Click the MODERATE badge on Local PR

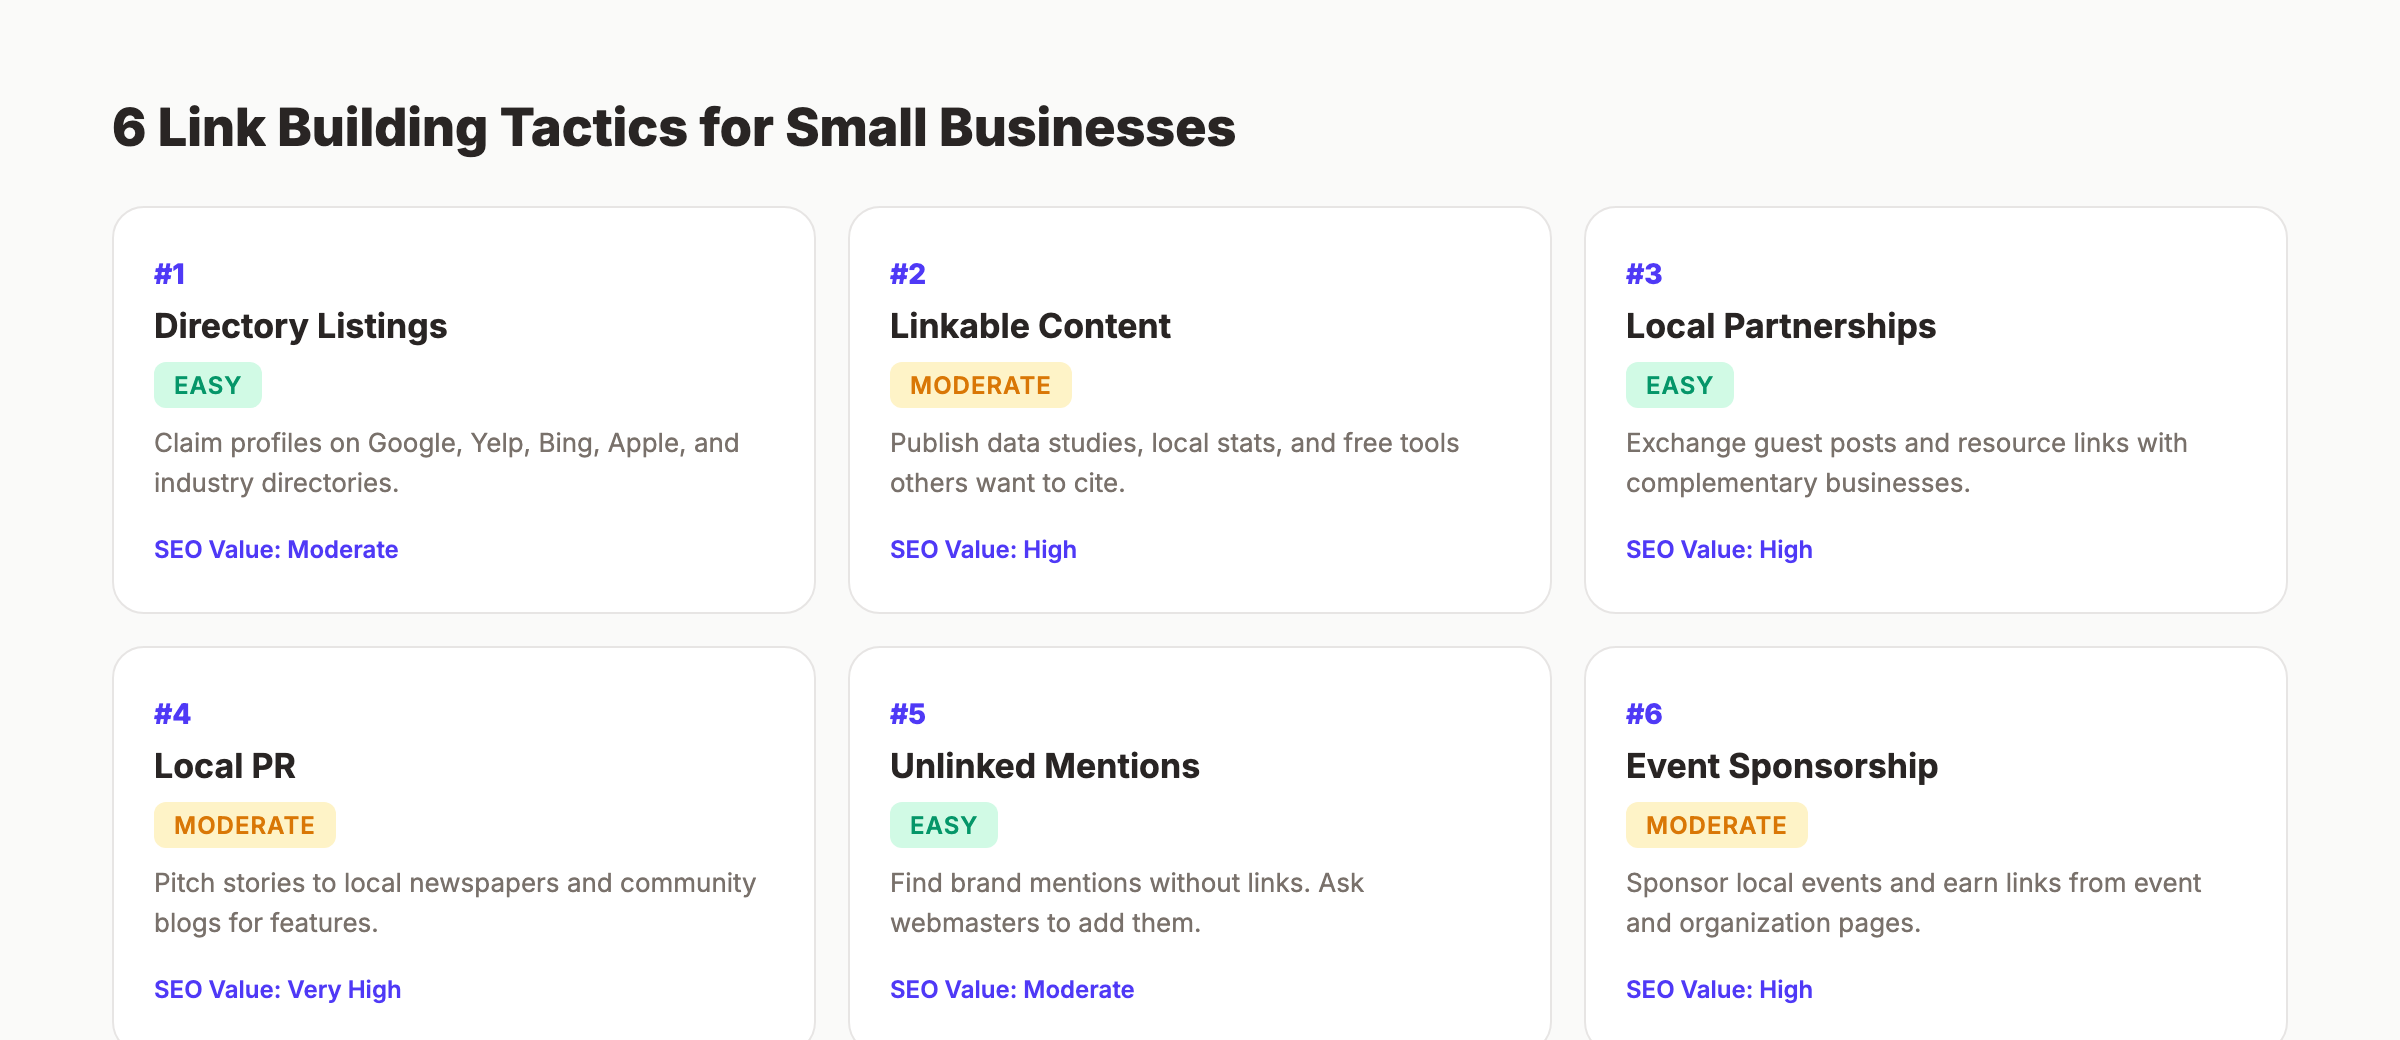pyautogui.click(x=244, y=824)
